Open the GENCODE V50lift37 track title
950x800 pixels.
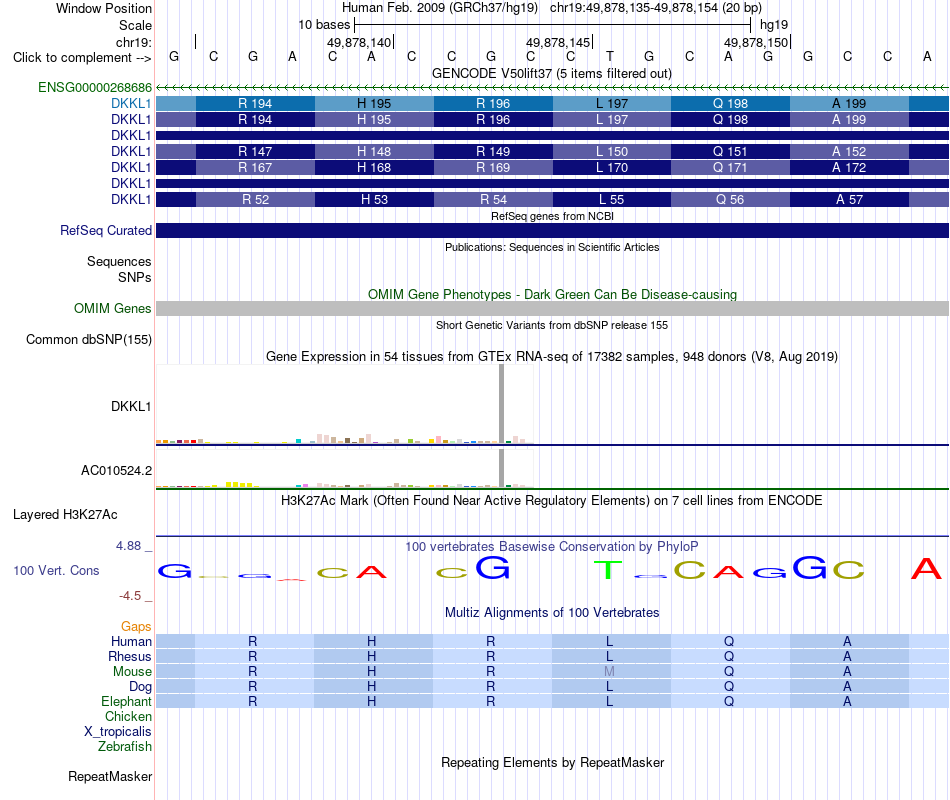click(x=552, y=73)
